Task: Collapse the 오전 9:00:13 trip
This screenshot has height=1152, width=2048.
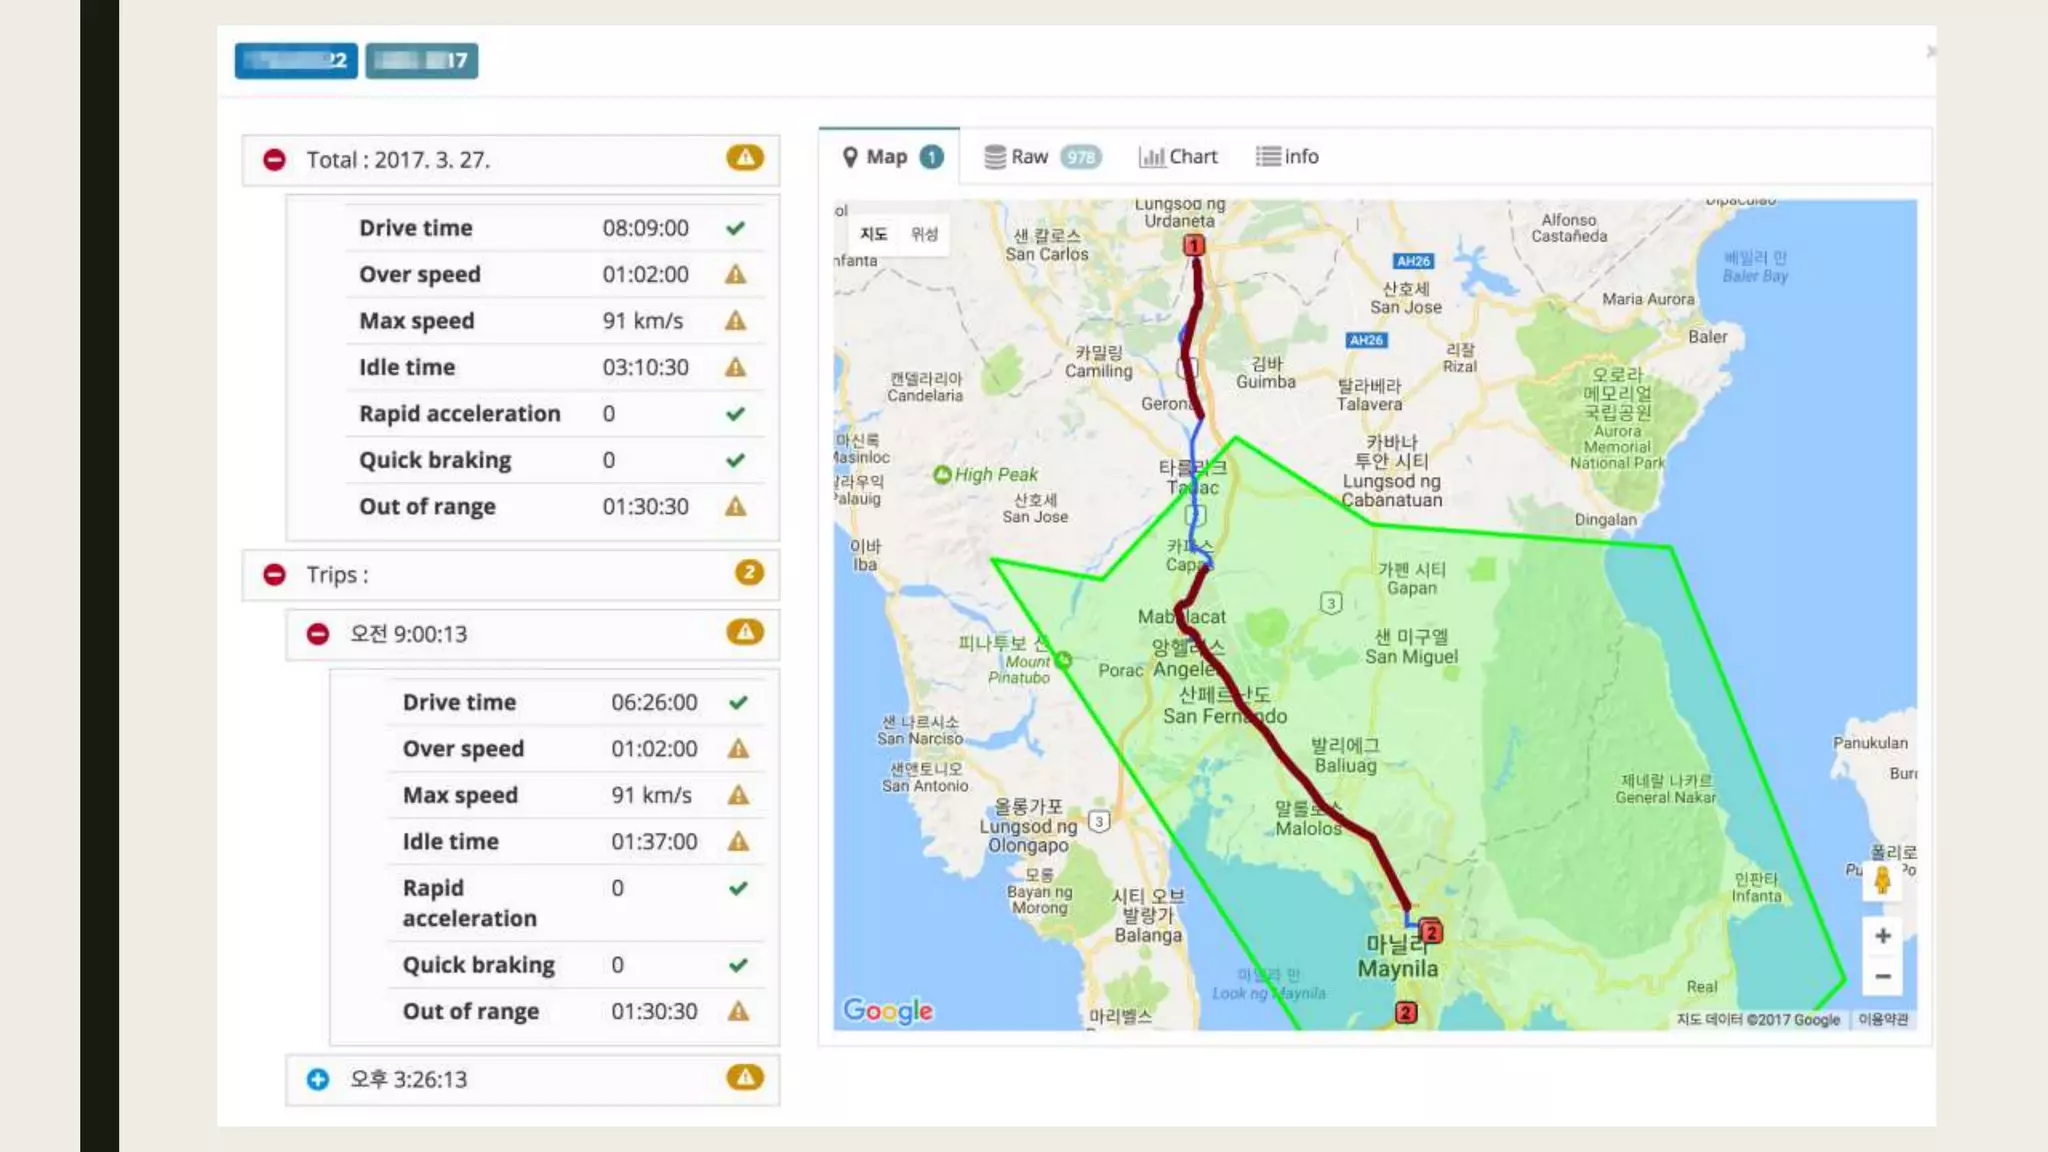Action: pos(318,634)
